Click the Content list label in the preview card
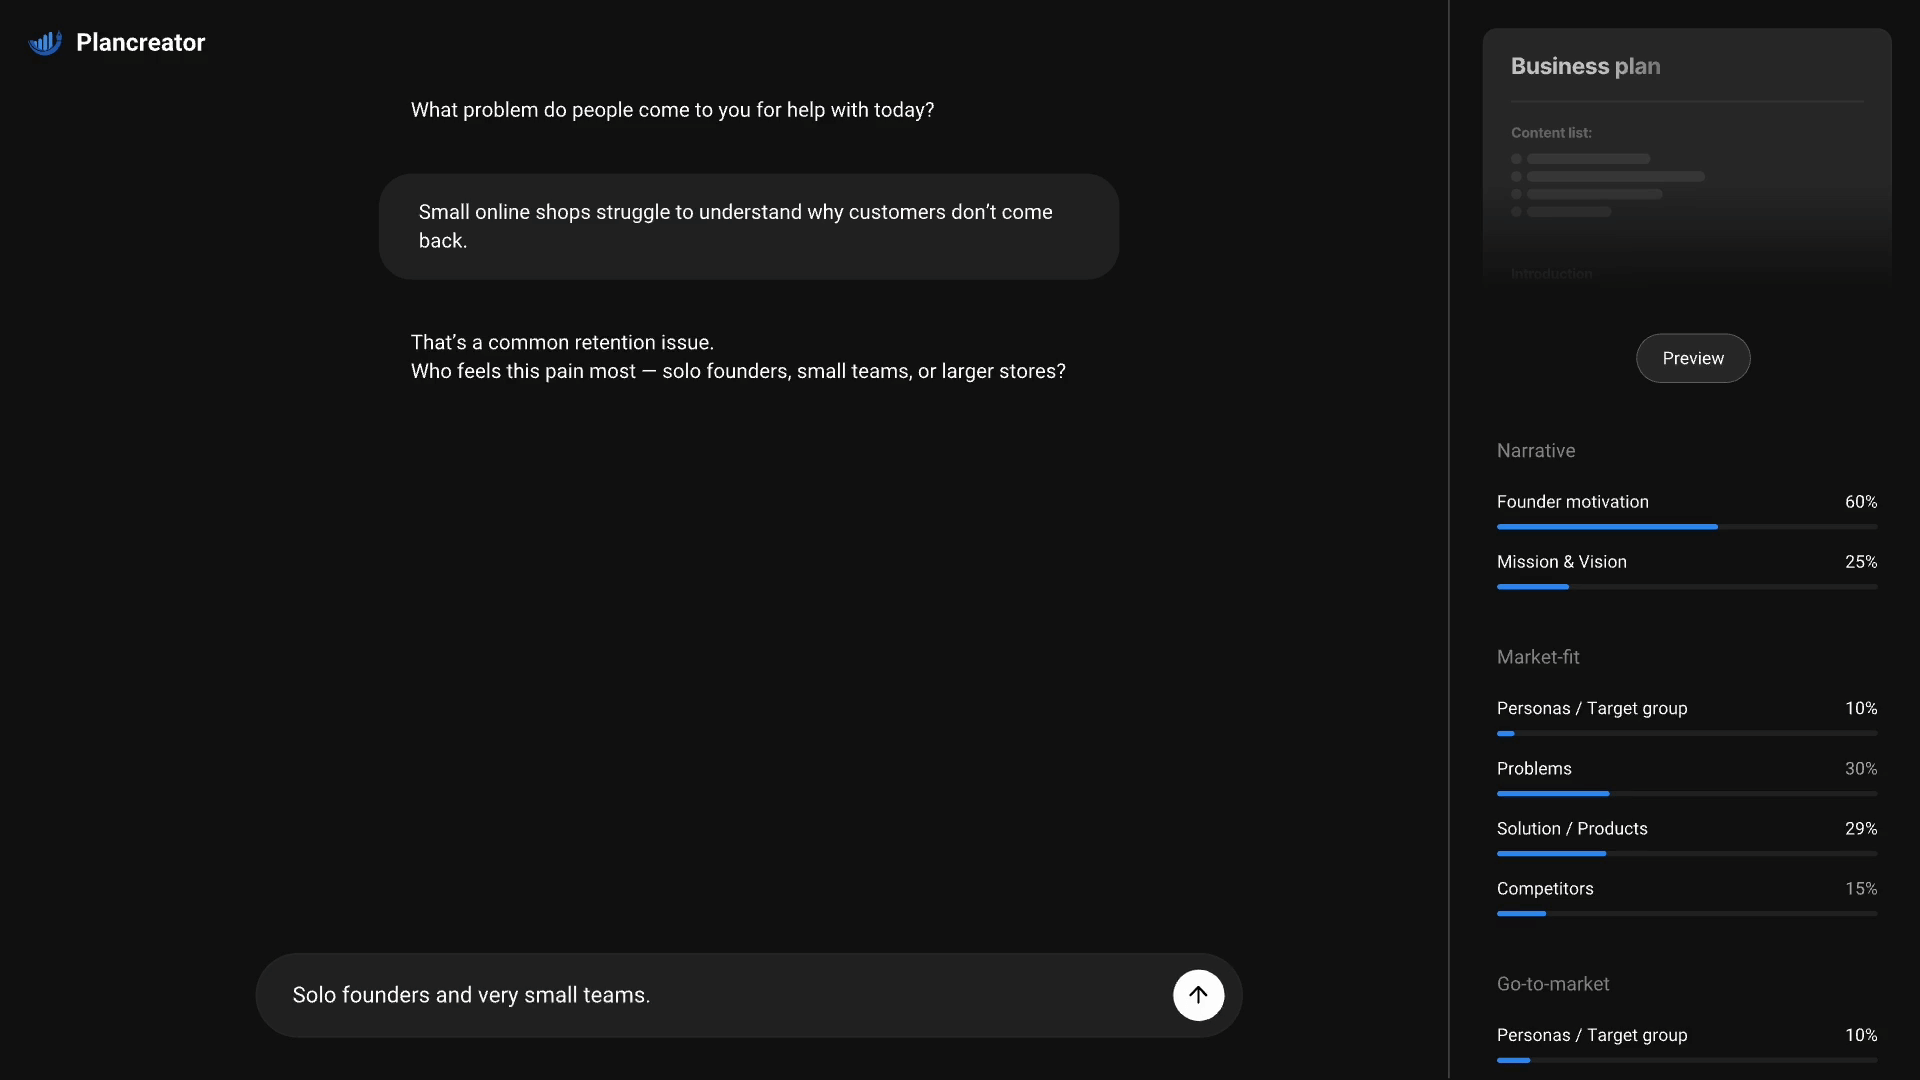The image size is (1920, 1080). 1551,133
